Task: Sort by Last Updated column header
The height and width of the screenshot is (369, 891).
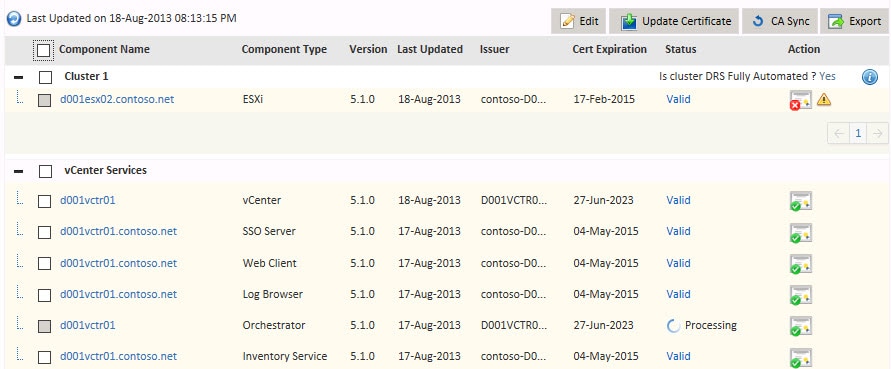Action: point(430,49)
